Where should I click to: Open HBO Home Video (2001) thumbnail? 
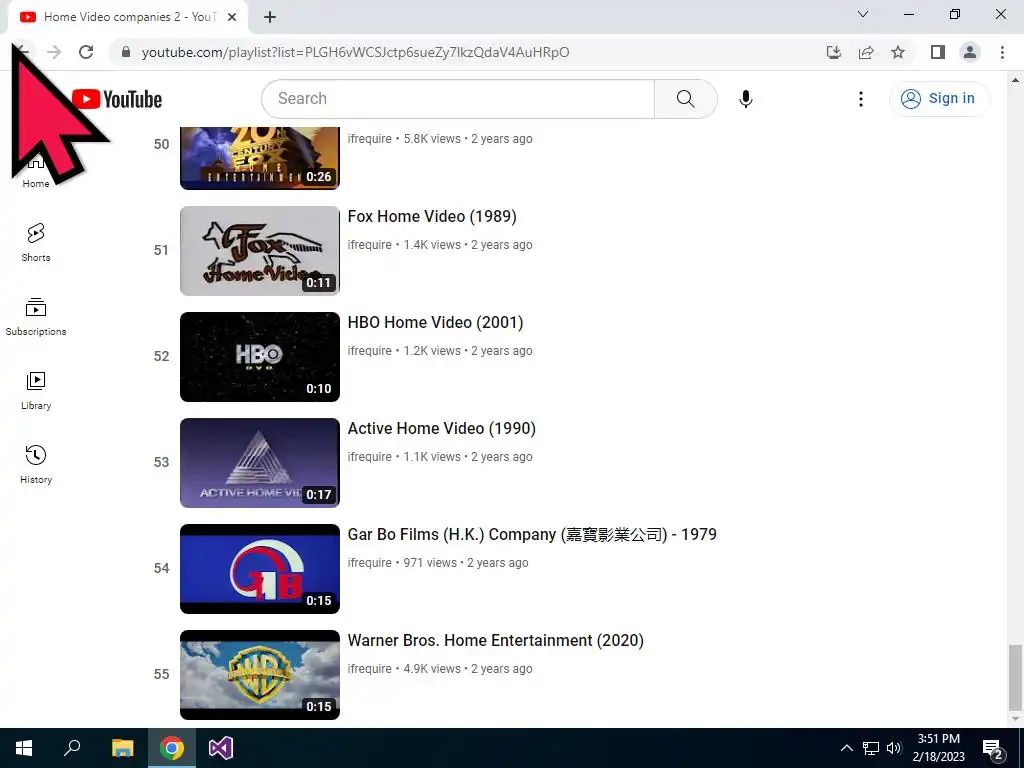(x=260, y=357)
